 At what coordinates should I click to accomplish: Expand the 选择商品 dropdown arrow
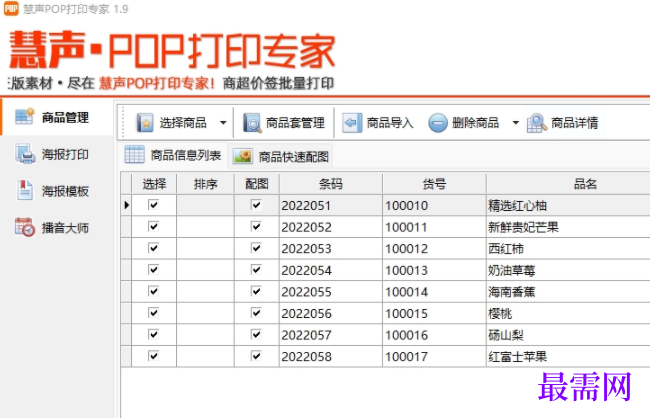[x=223, y=123]
